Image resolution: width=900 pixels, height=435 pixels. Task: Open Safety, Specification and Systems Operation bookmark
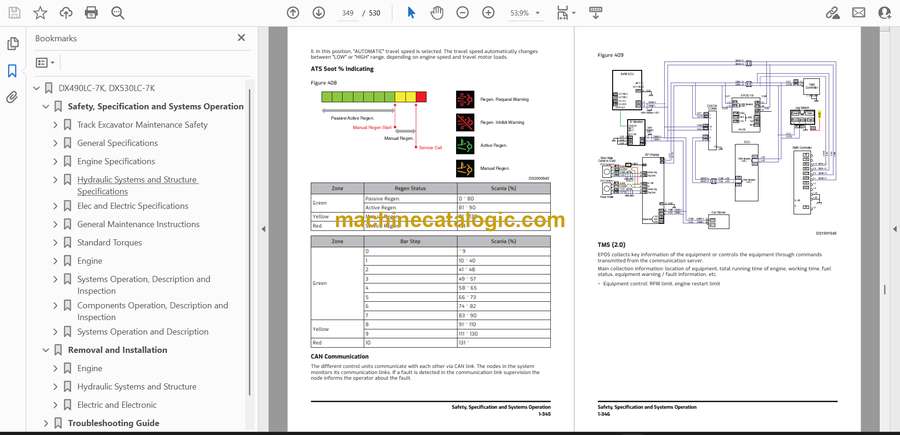156,106
